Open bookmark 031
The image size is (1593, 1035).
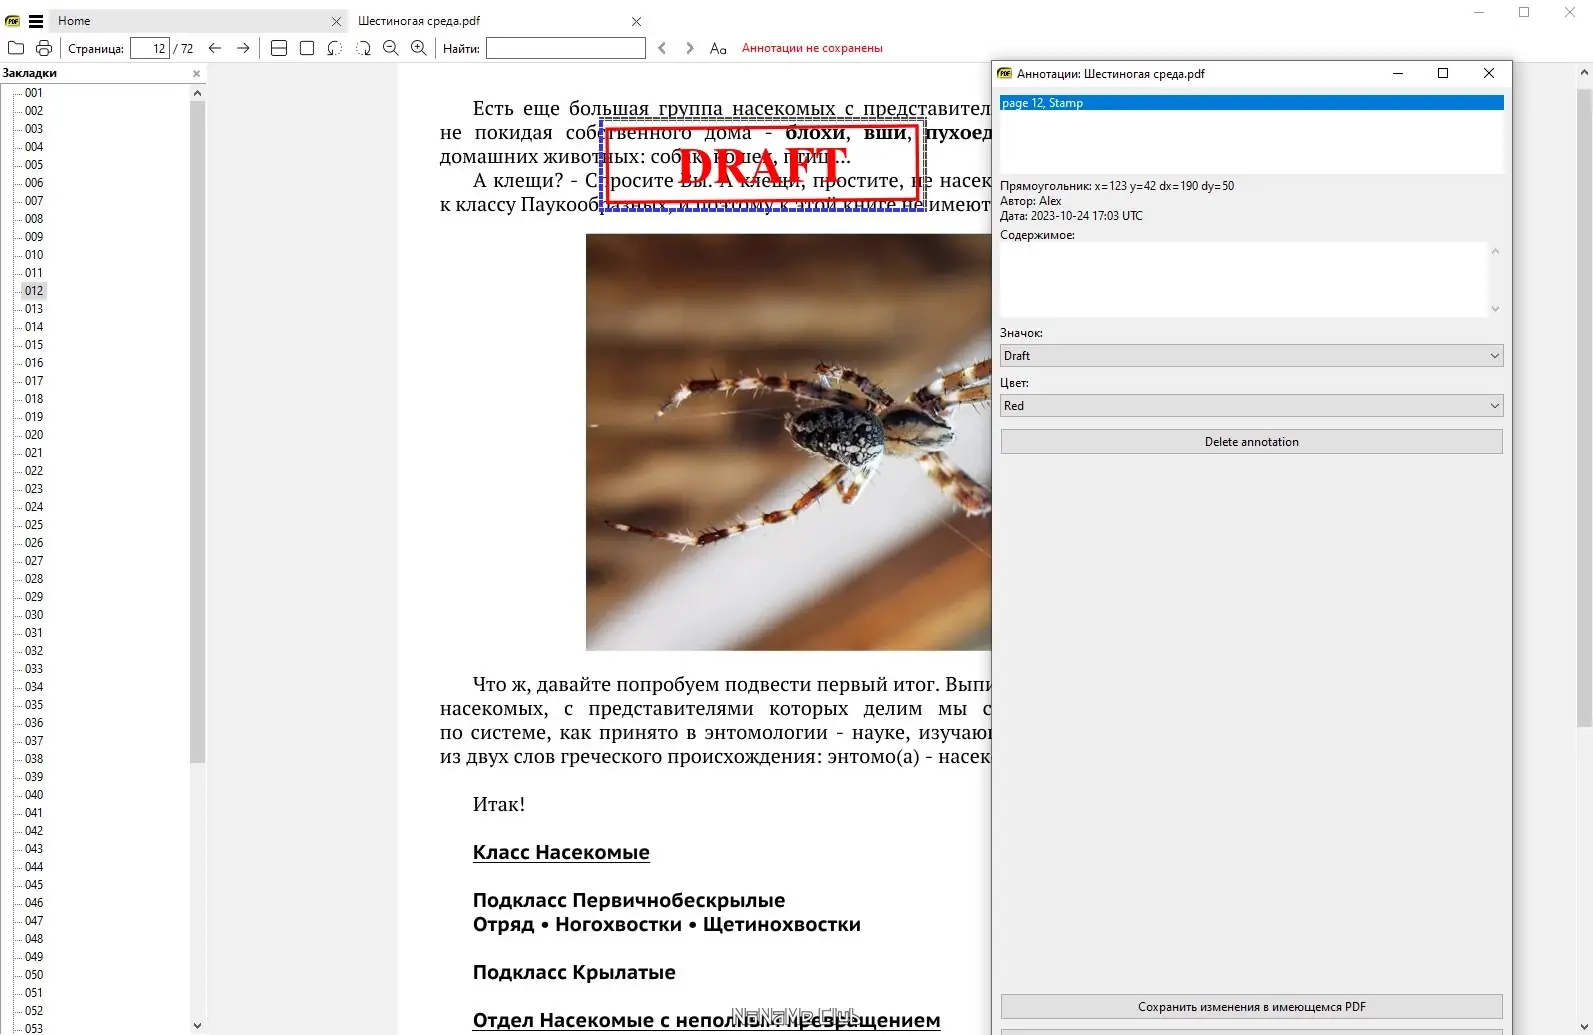coord(34,633)
